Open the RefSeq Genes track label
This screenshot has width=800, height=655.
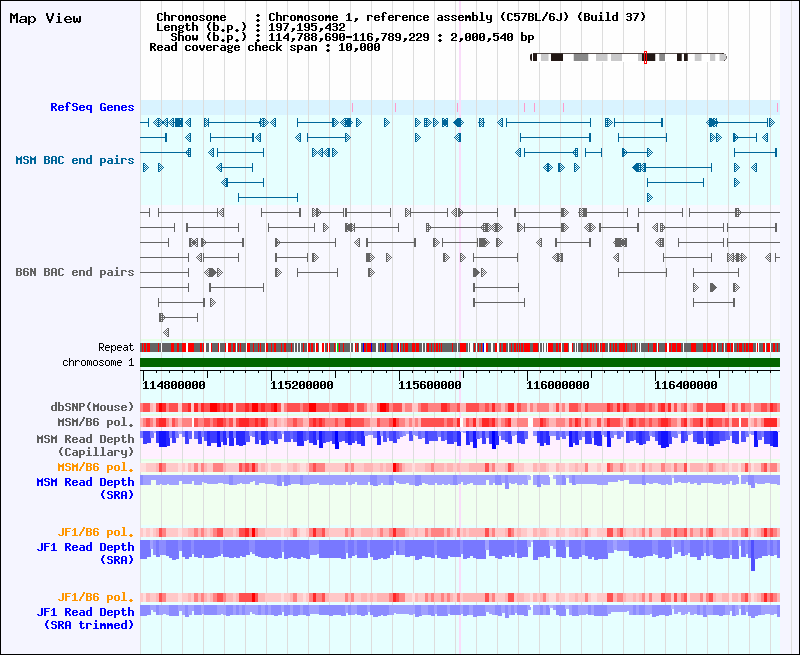(92, 107)
